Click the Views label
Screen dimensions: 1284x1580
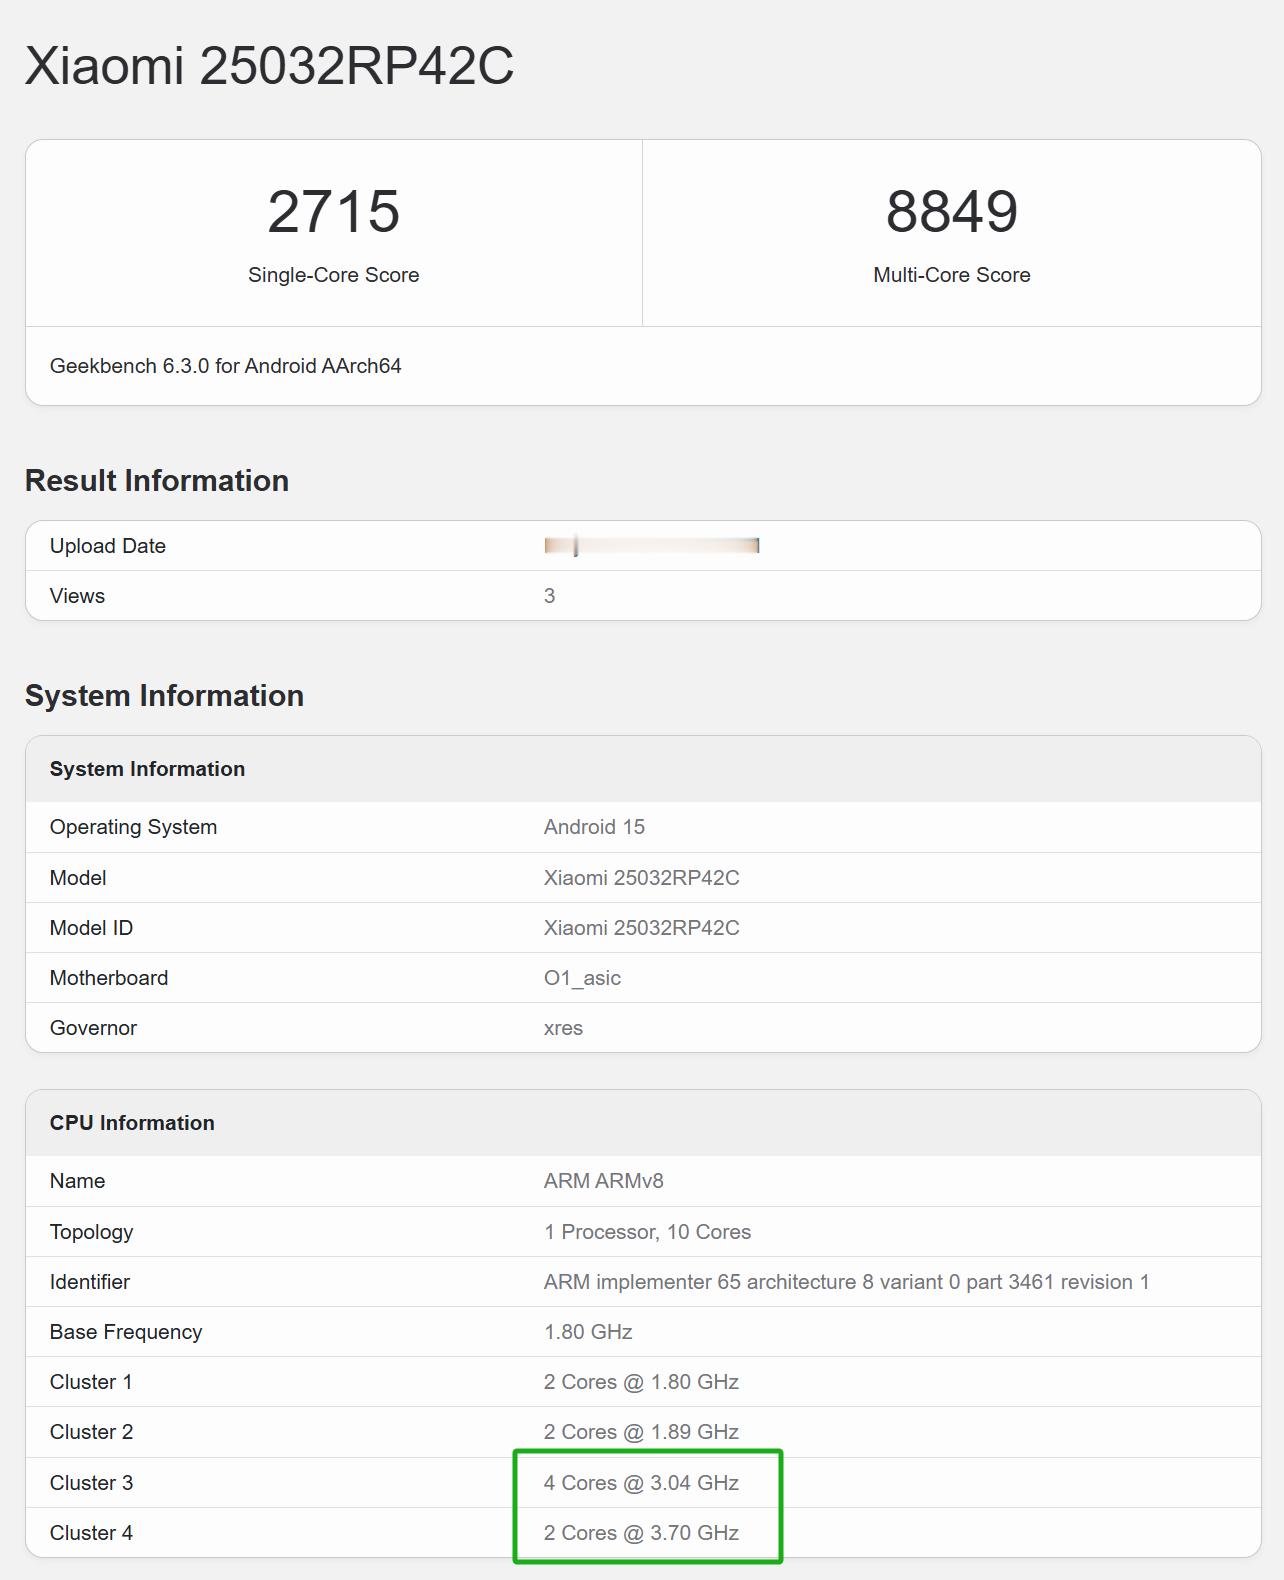click(77, 596)
